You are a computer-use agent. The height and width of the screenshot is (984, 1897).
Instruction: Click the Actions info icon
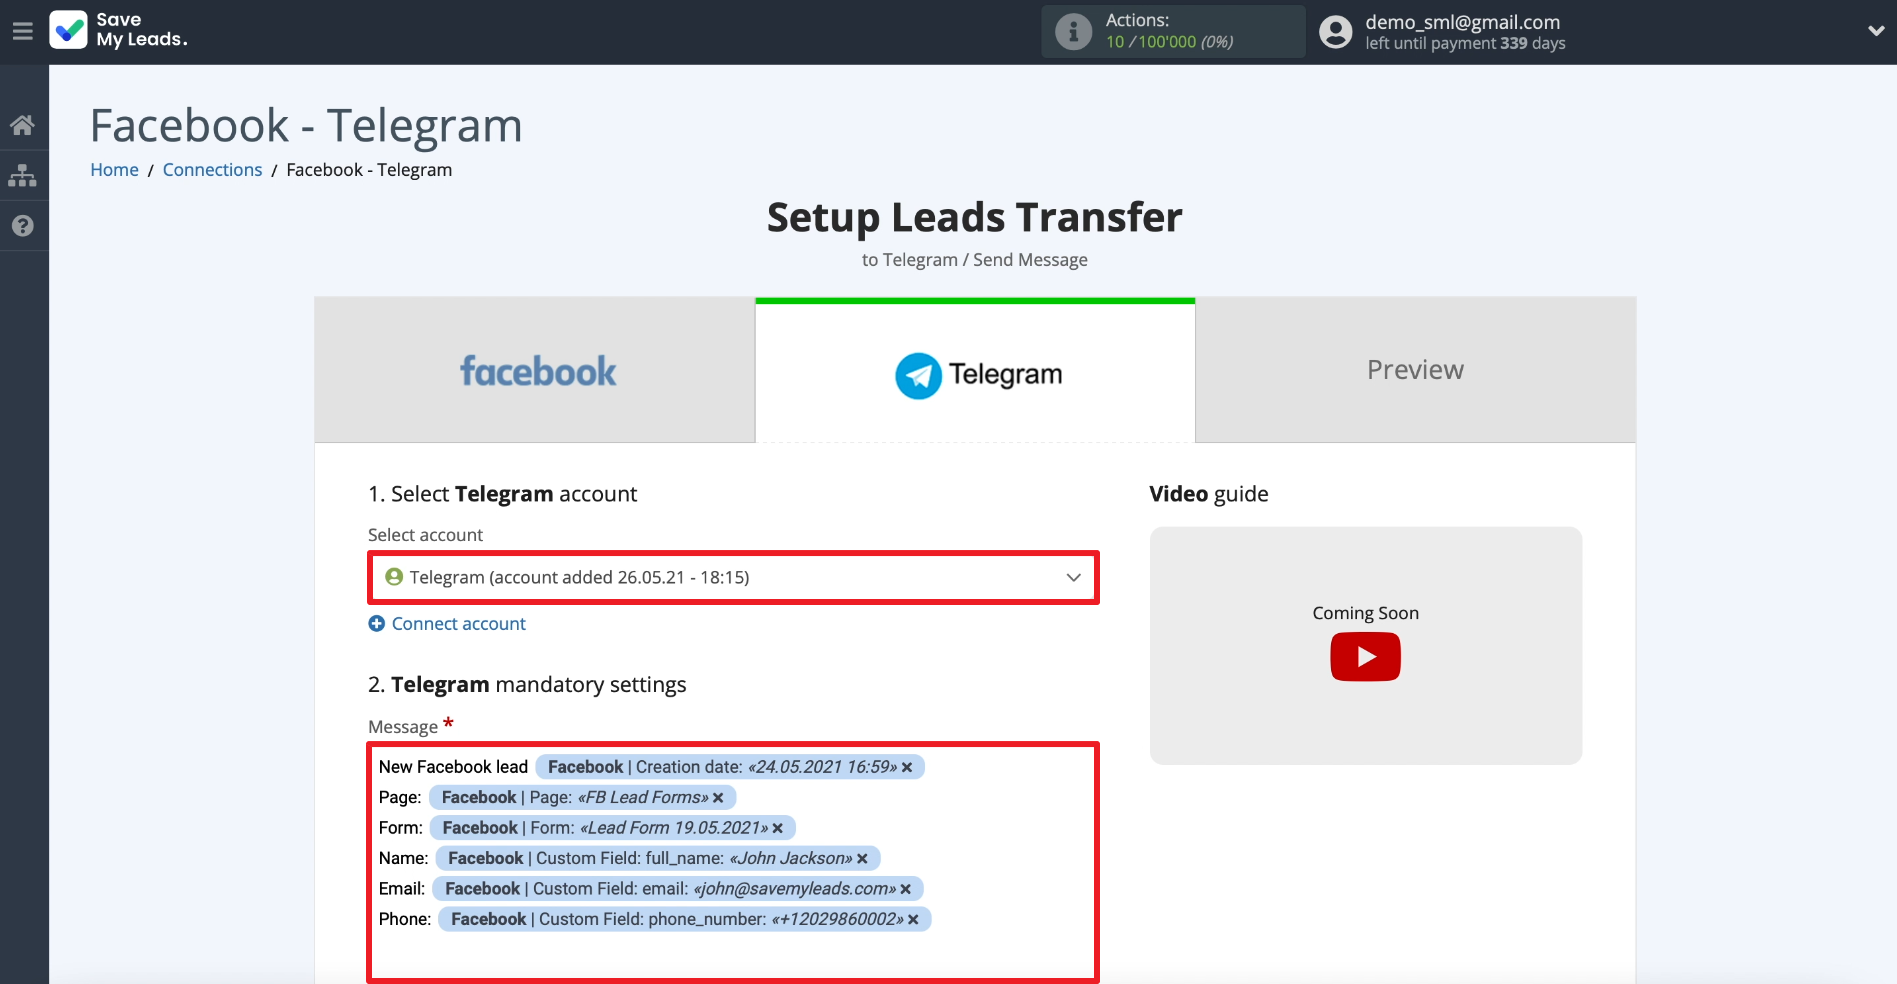(1073, 32)
